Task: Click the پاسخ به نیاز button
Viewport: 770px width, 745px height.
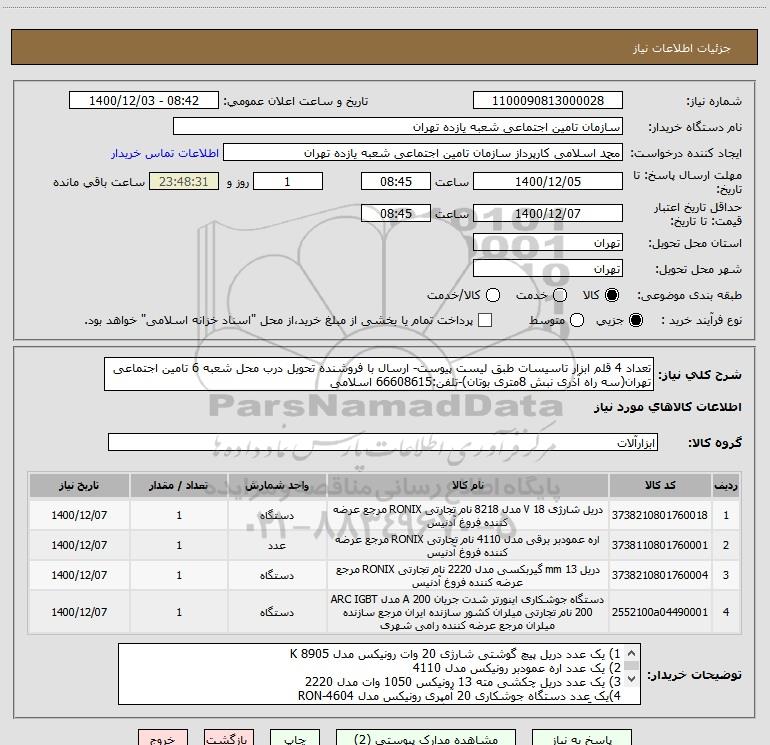Action: coord(582,738)
